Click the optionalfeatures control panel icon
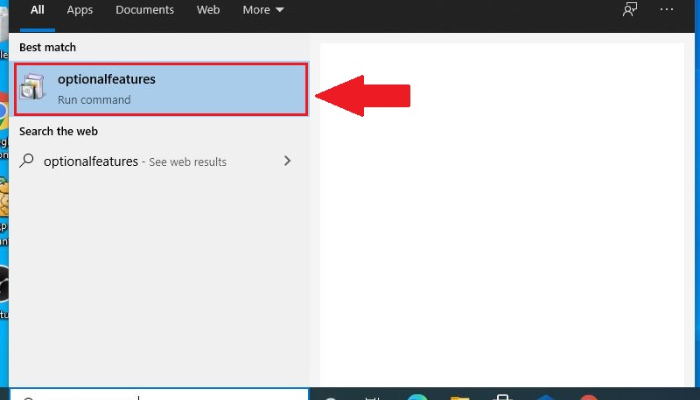The width and height of the screenshot is (700, 400). [33, 89]
